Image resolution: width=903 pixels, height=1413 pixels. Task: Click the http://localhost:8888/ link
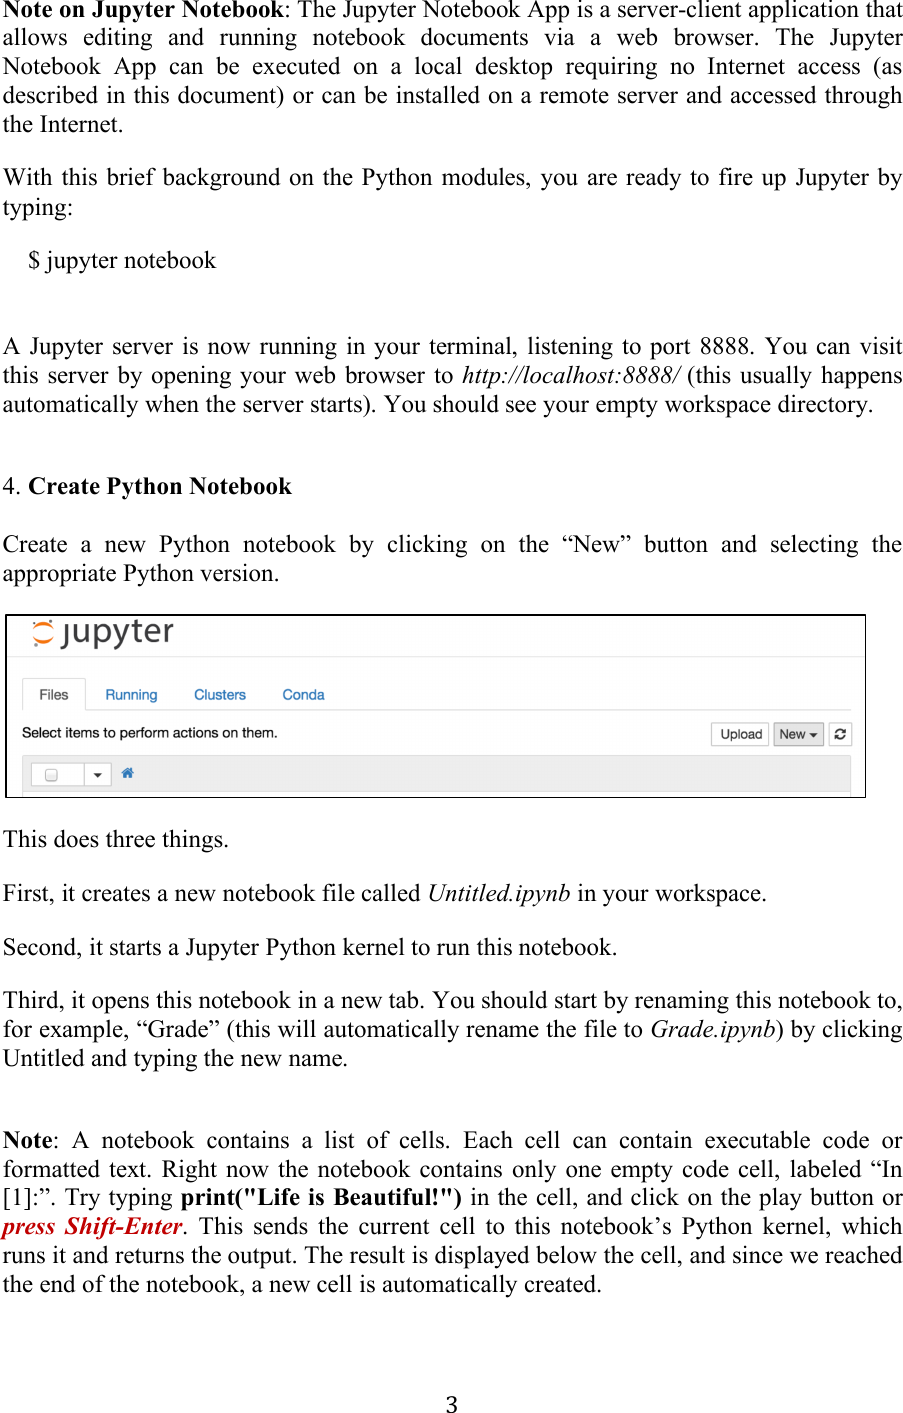pos(568,375)
